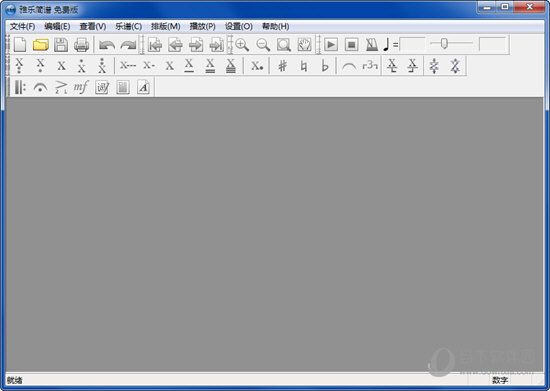Click the printer icon

(x=81, y=45)
